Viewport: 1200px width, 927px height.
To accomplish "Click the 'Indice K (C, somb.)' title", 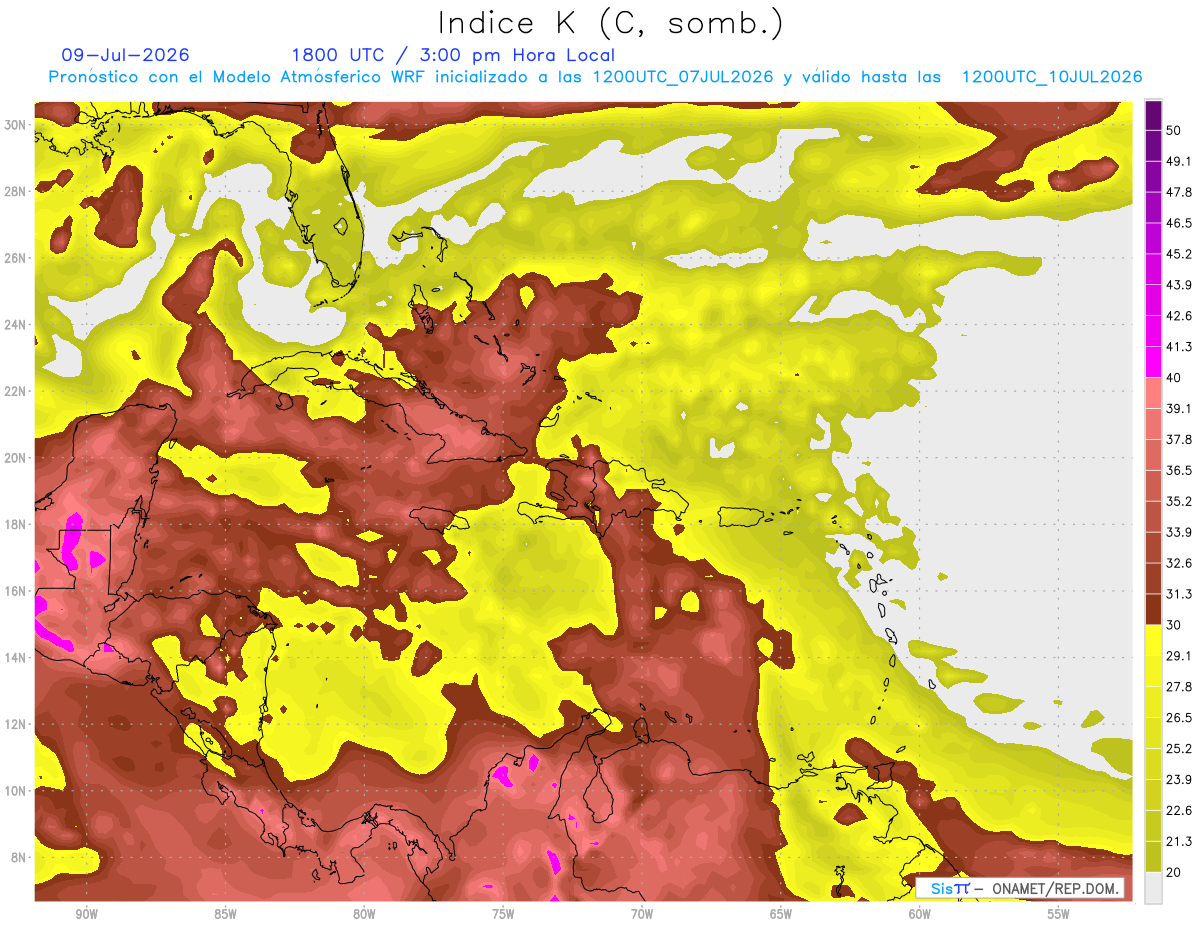I will 610,23.
